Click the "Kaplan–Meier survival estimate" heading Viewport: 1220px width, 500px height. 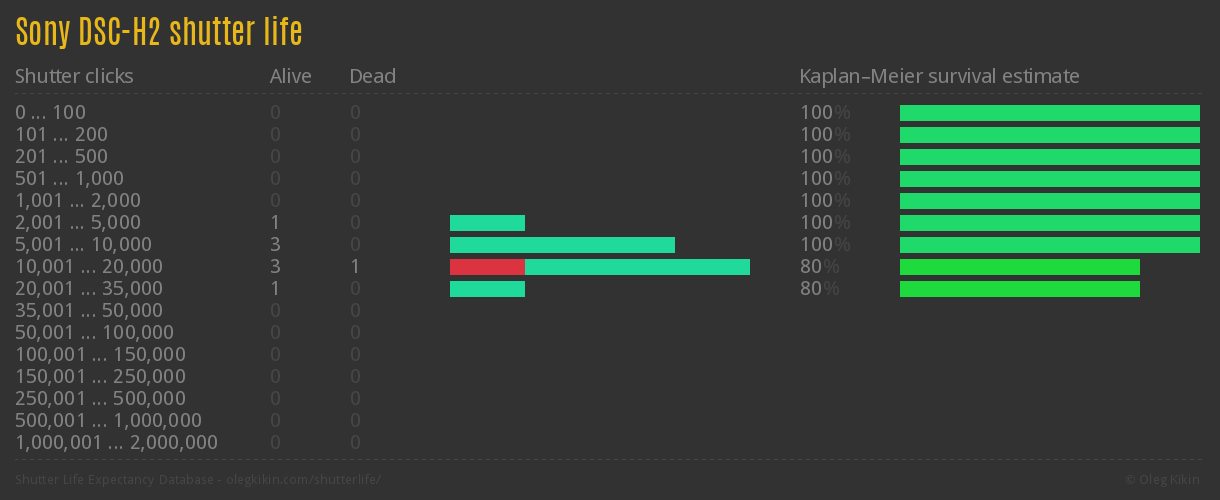939,76
